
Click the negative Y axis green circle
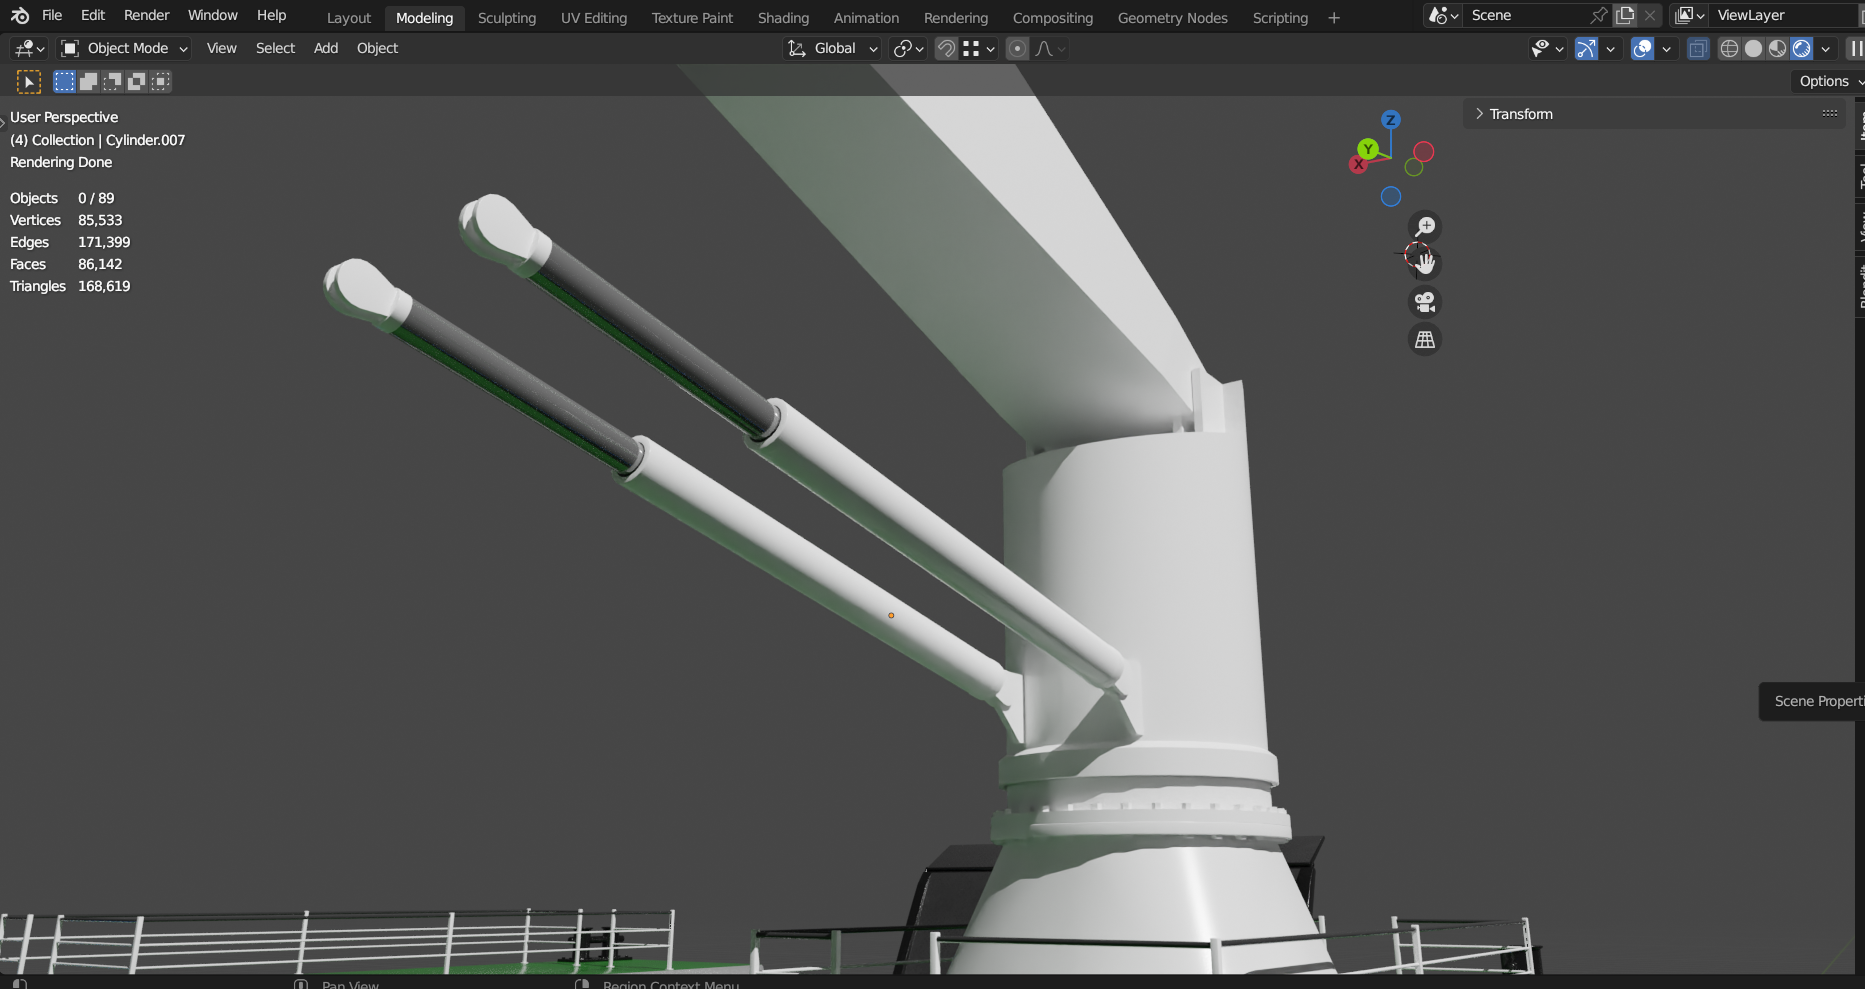(x=1414, y=168)
